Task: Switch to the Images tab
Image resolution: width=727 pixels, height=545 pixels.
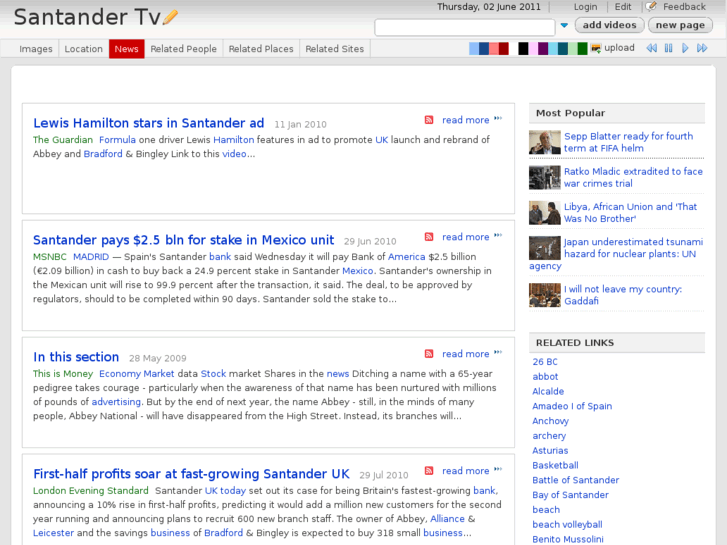Action: (36, 49)
